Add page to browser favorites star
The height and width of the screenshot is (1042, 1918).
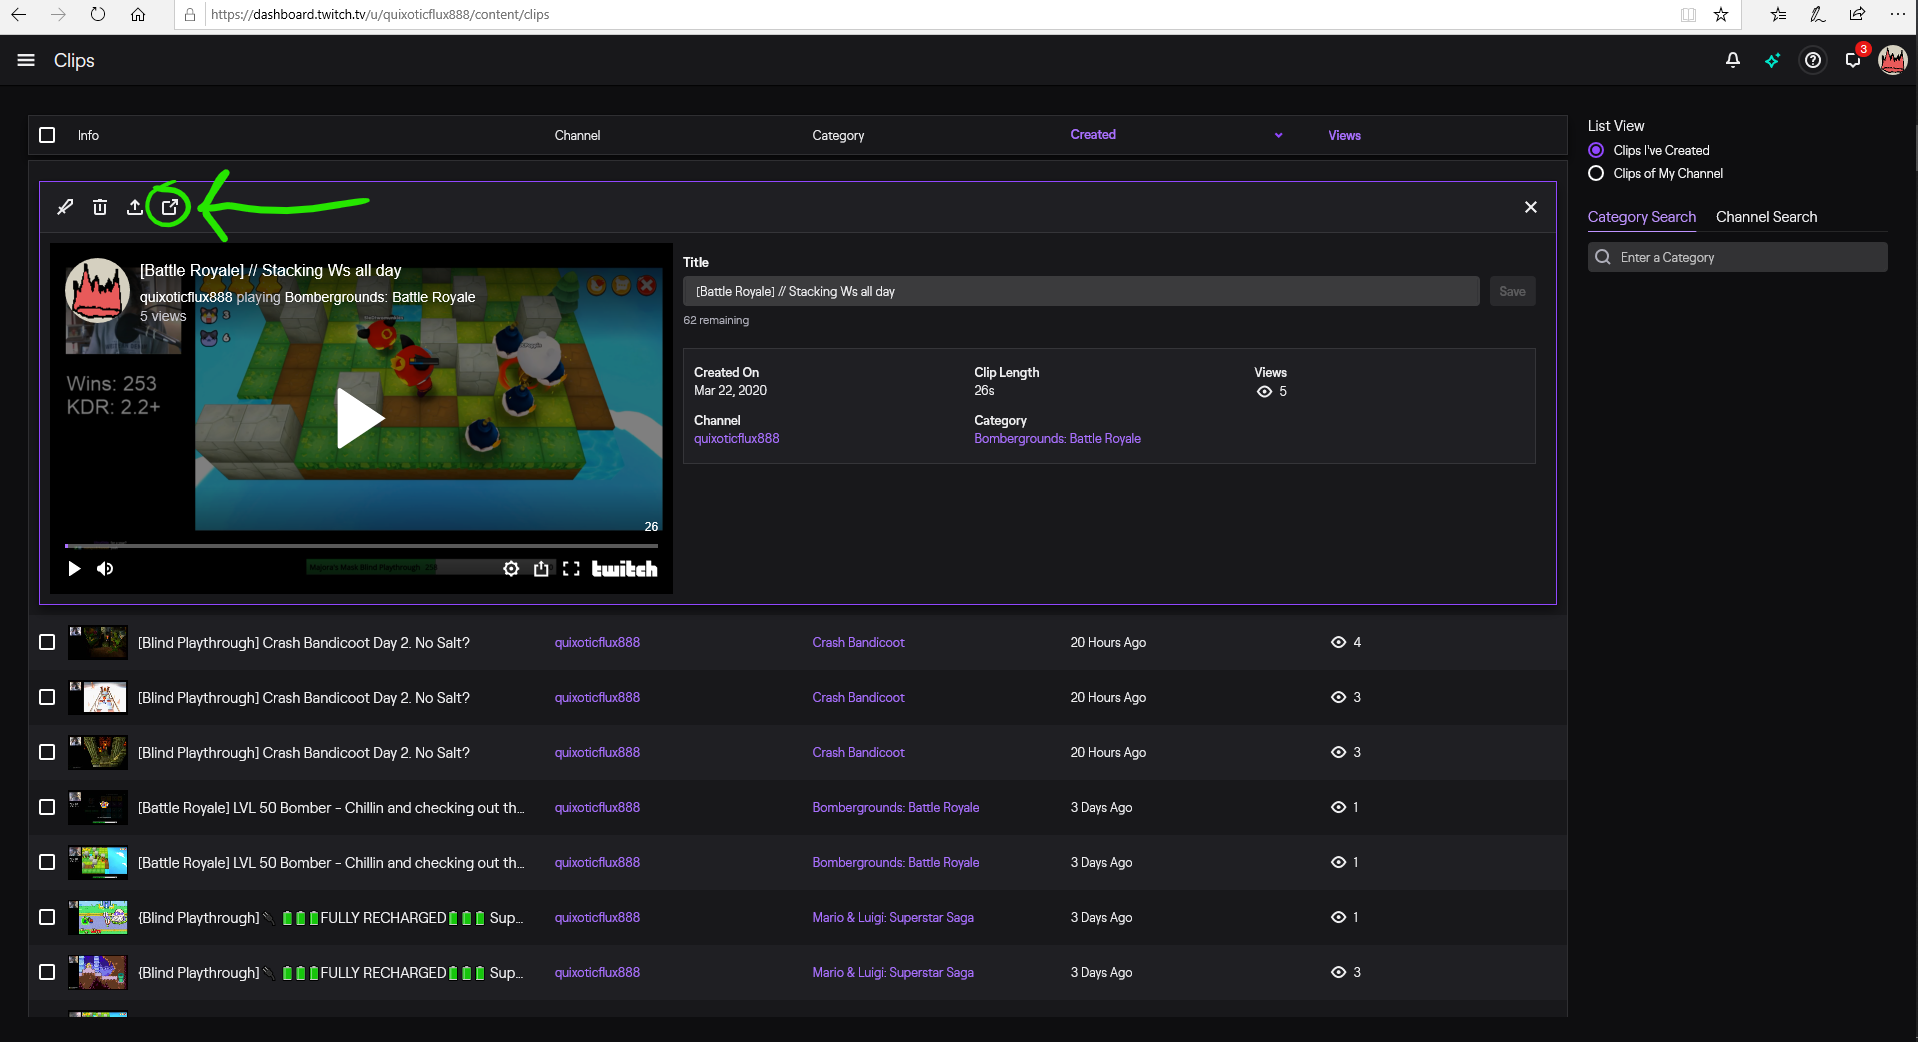pos(1721,15)
